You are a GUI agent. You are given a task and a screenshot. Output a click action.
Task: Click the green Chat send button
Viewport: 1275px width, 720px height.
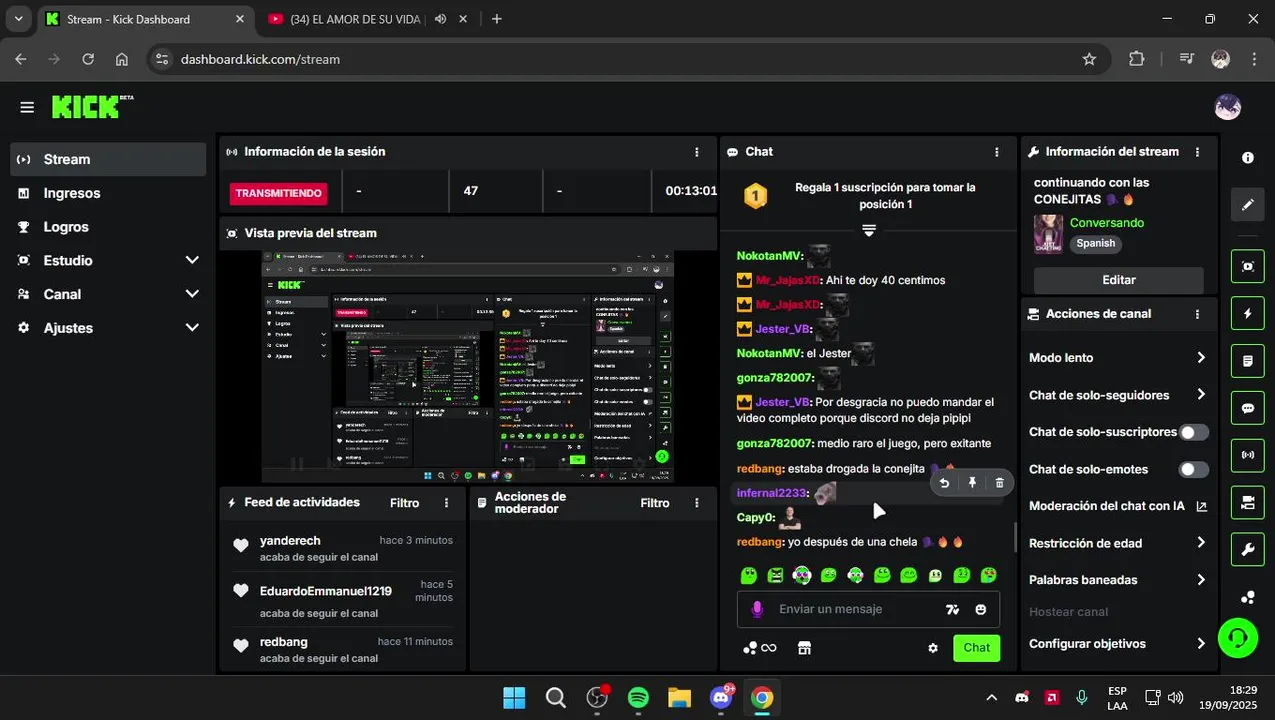coord(976,648)
